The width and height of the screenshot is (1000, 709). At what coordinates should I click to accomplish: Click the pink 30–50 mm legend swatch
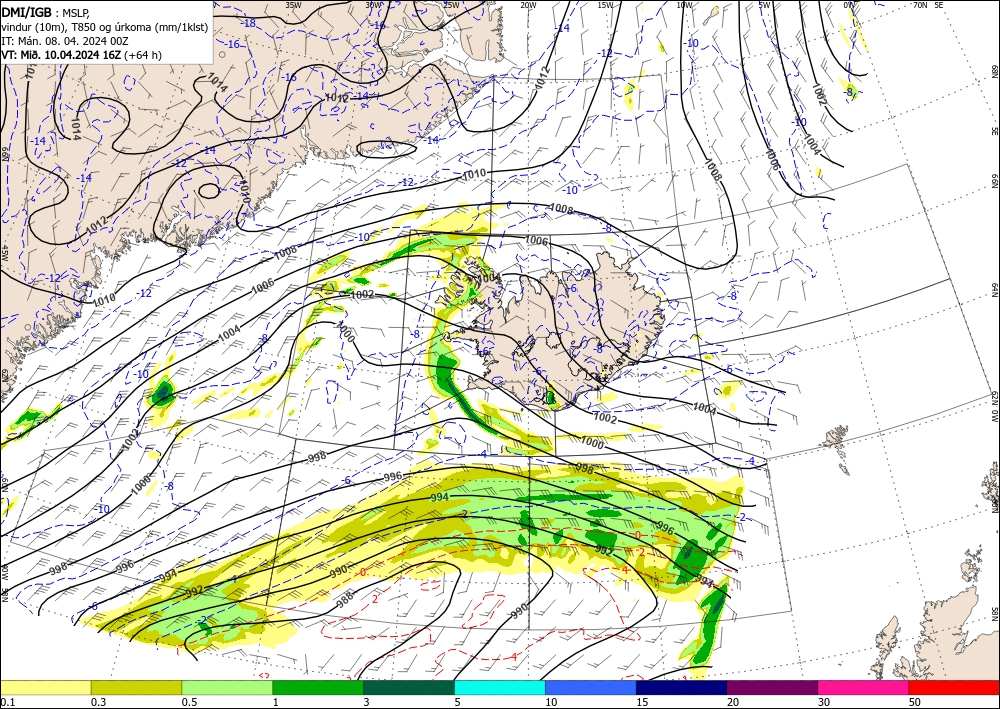click(x=864, y=687)
